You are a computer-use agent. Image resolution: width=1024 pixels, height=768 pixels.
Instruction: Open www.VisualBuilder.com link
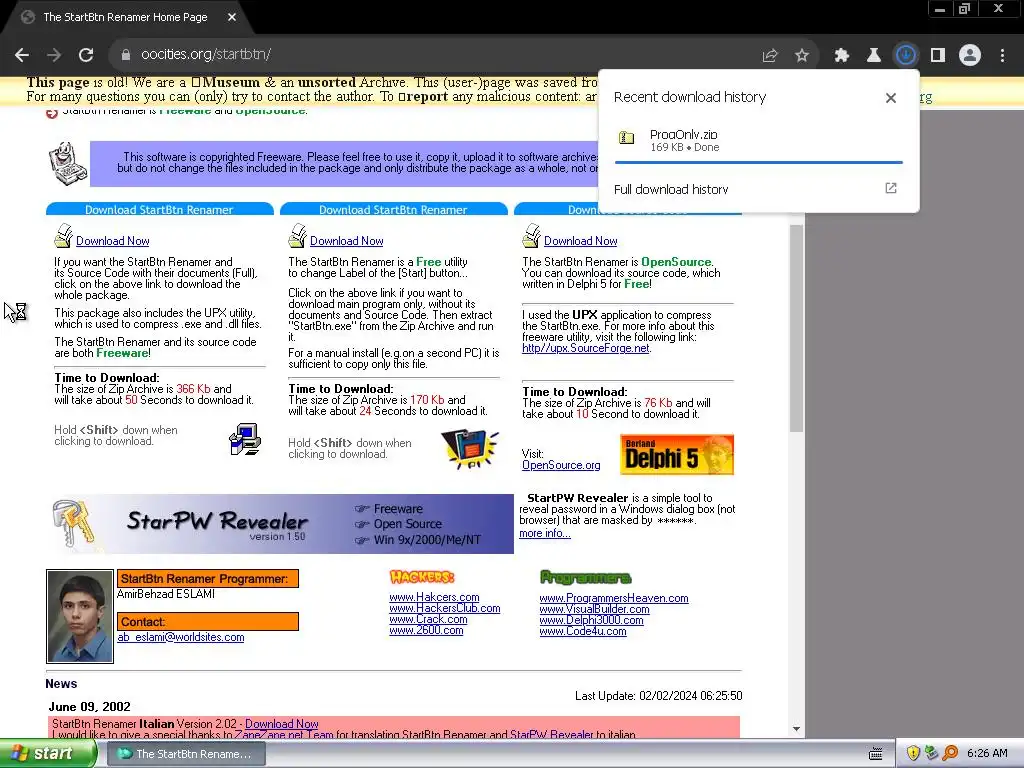(x=594, y=609)
